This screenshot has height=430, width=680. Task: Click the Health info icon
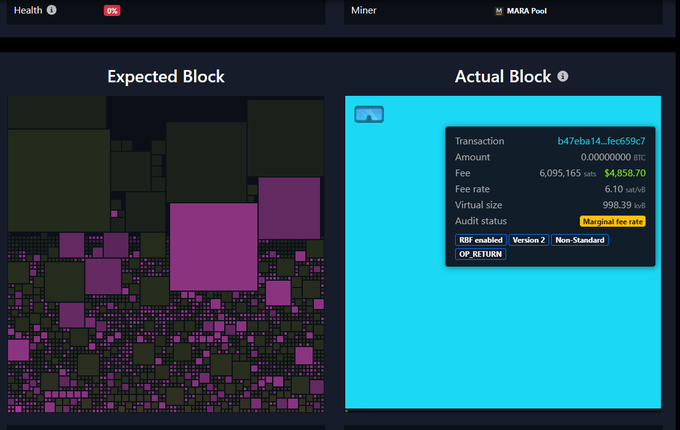(x=52, y=10)
